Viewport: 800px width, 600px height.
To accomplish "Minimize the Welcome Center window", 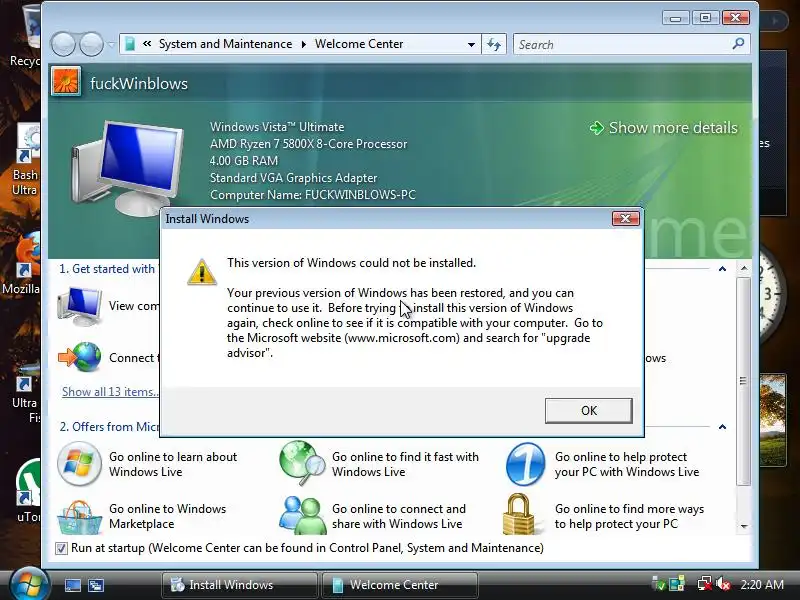I will pos(676,18).
